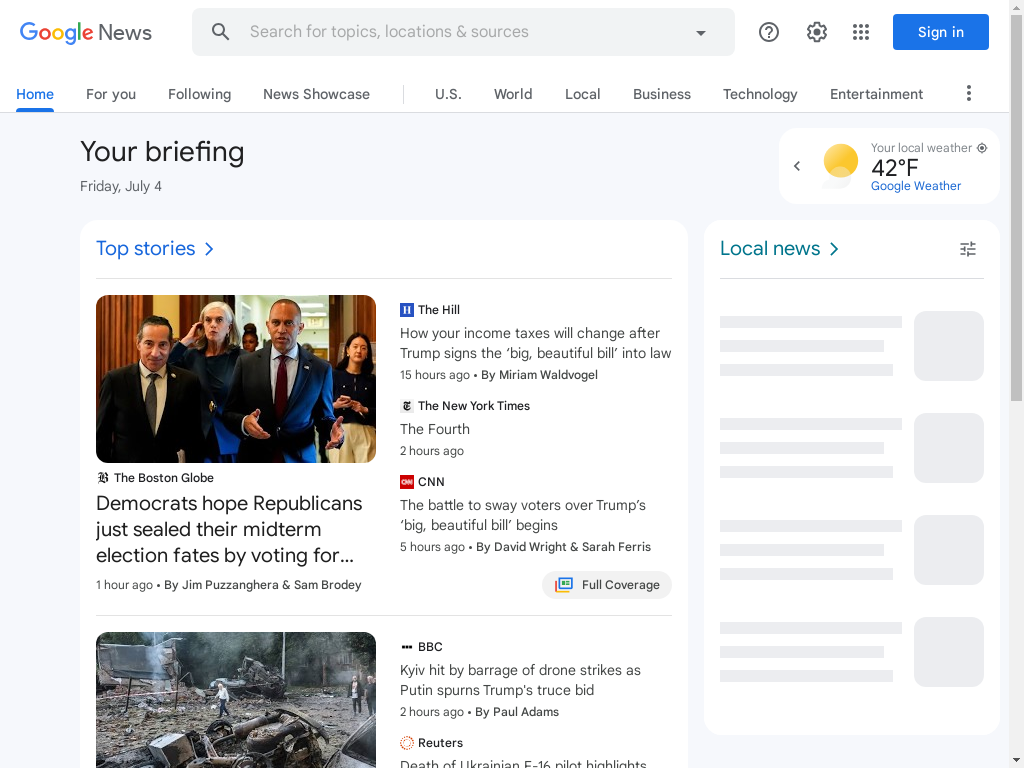The width and height of the screenshot is (1024, 768).
Task: Click the Sign in button
Action: [x=940, y=32]
